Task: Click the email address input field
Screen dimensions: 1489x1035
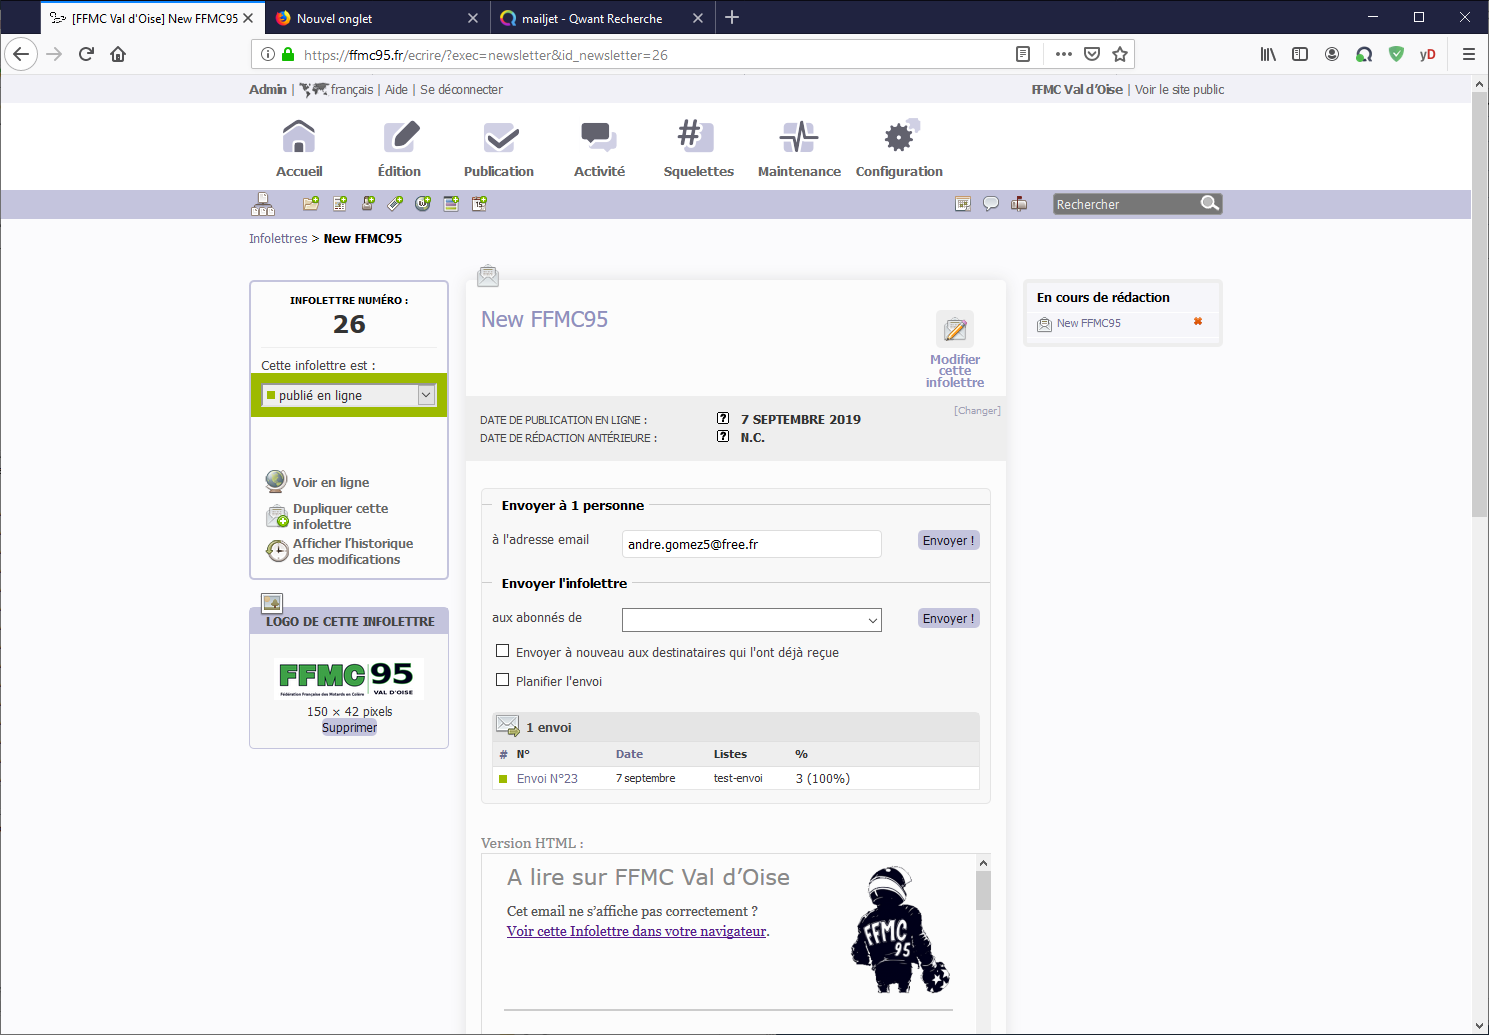Action: point(752,544)
